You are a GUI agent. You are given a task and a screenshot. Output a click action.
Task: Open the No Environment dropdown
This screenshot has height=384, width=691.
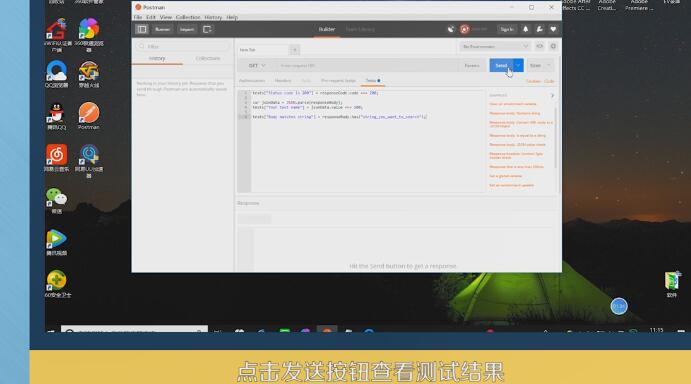click(495, 46)
